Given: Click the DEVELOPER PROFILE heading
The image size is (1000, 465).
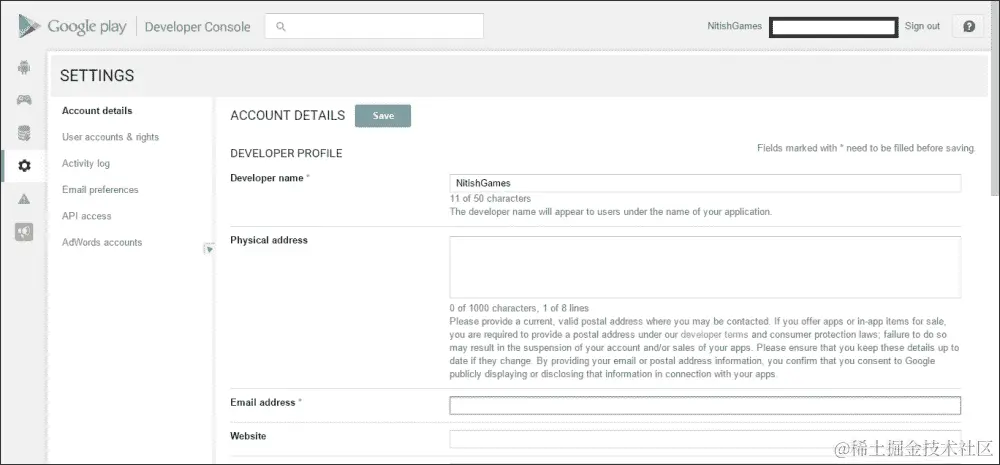Looking at the screenshot, I should pyautogui.click(x=286, y=154).
